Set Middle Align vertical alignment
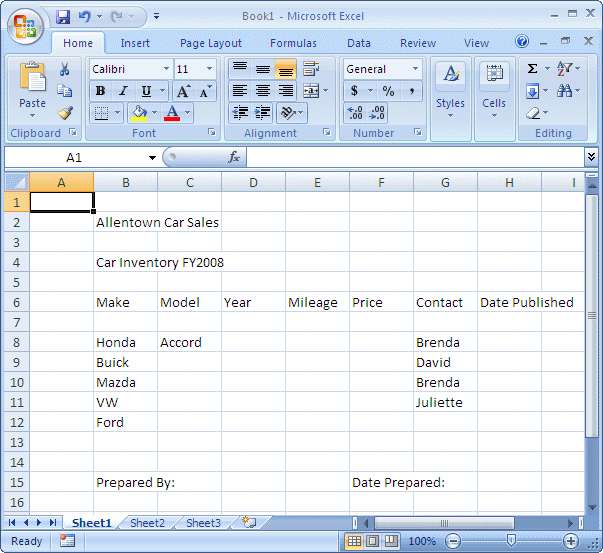Screen dimensions: 603x553 coord(263,69)
